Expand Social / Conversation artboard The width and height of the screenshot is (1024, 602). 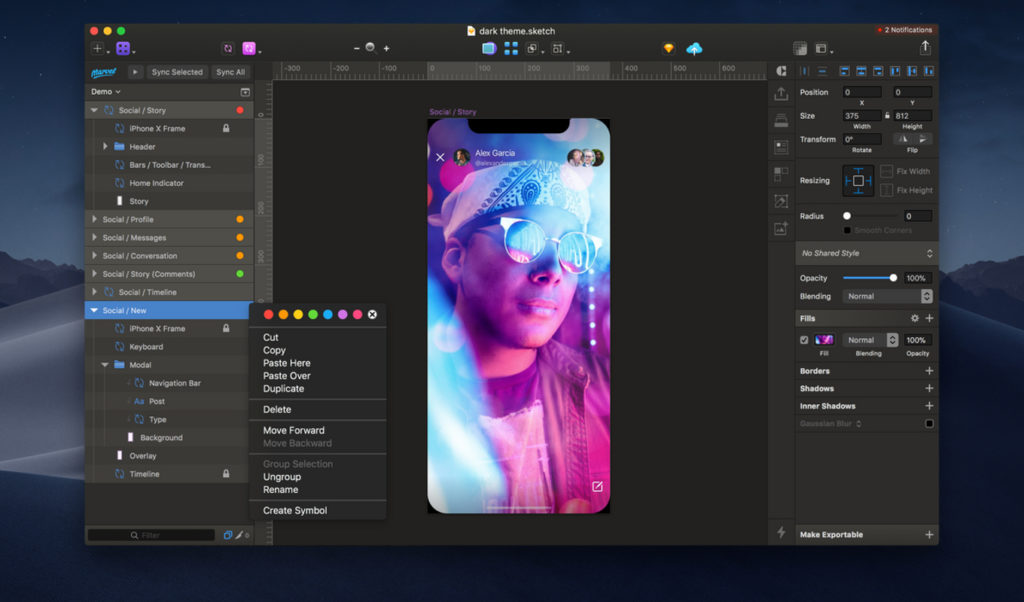[94, 256]
